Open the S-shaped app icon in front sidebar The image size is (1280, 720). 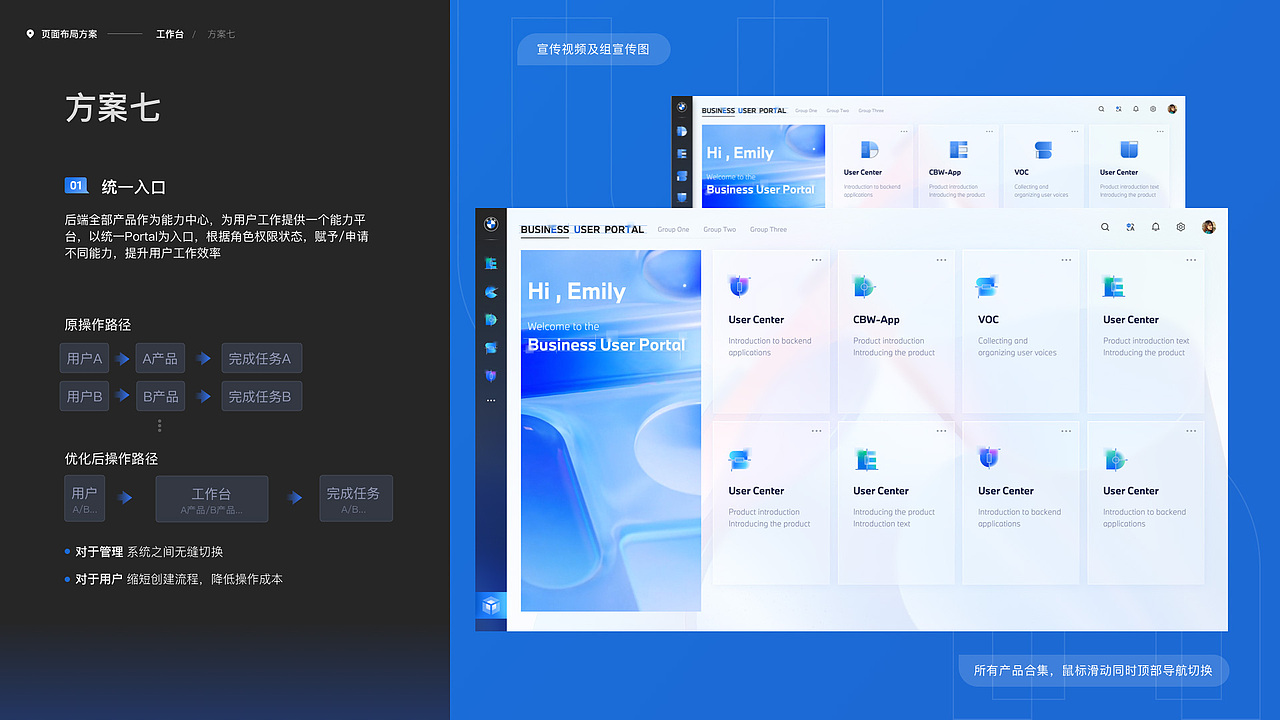(491, 348)
